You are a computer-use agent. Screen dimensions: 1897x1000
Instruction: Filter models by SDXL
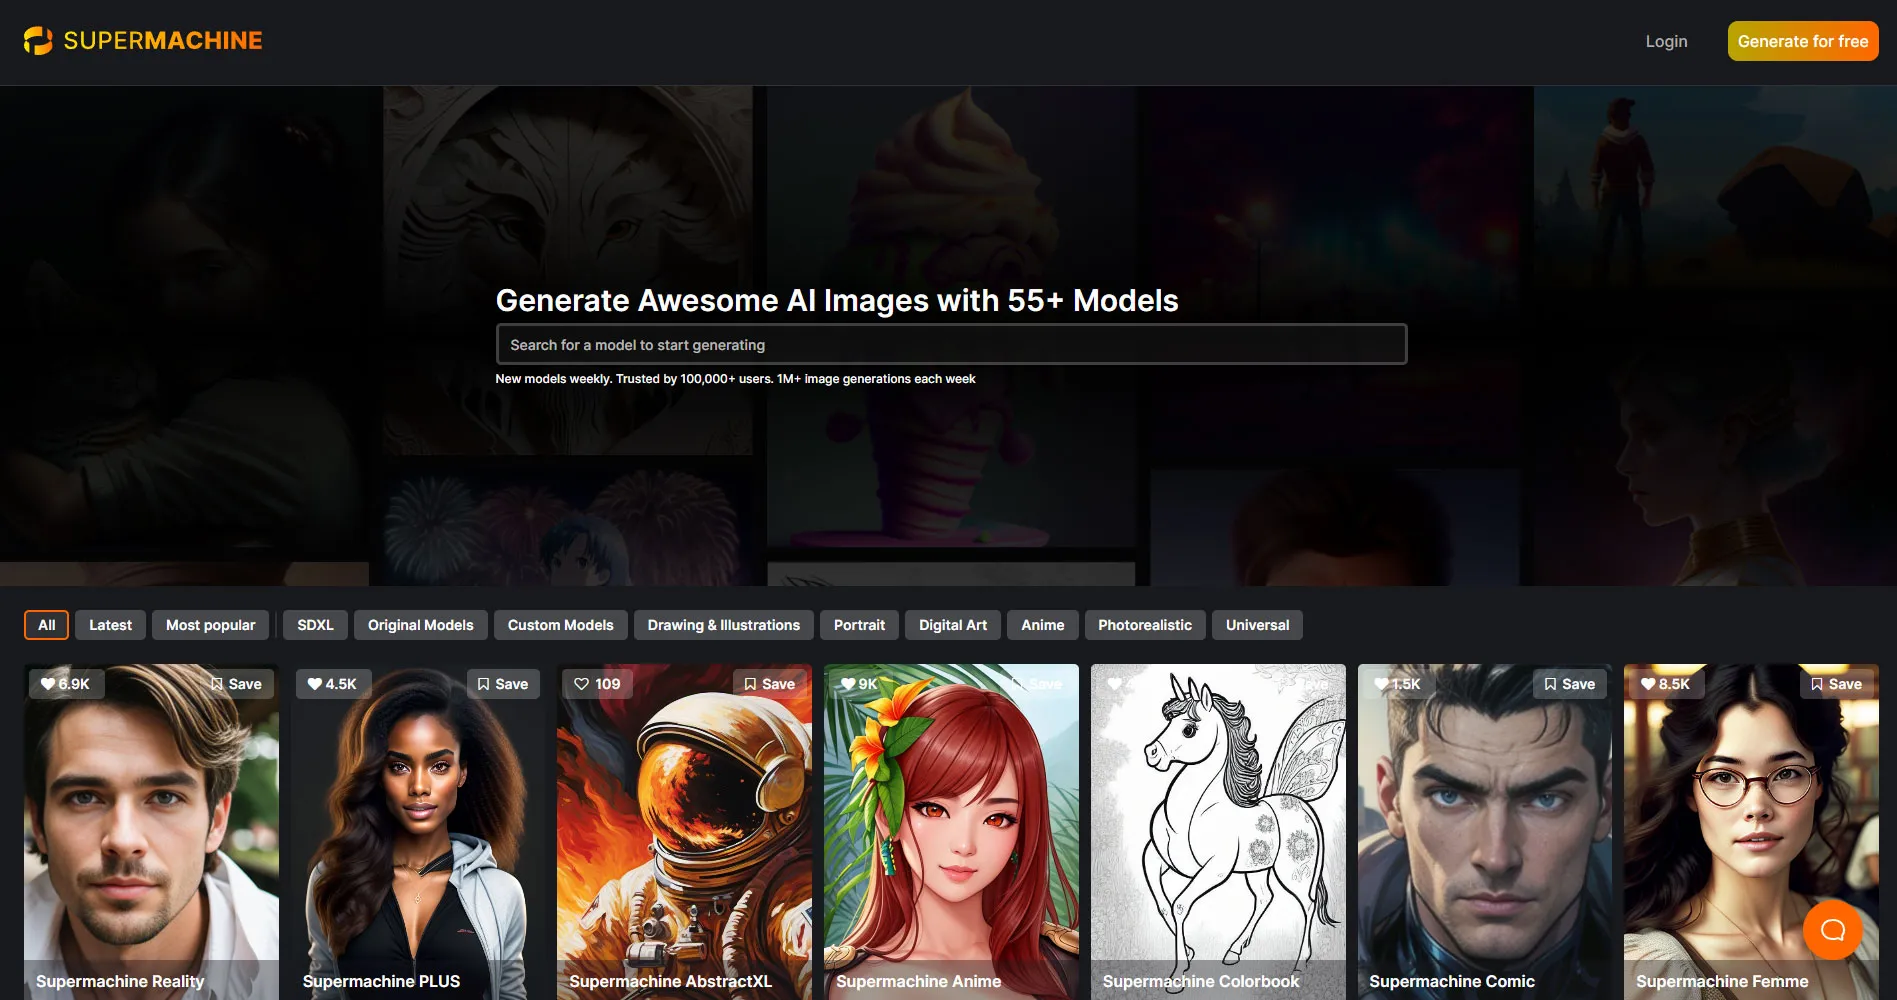tap(315, 625)
